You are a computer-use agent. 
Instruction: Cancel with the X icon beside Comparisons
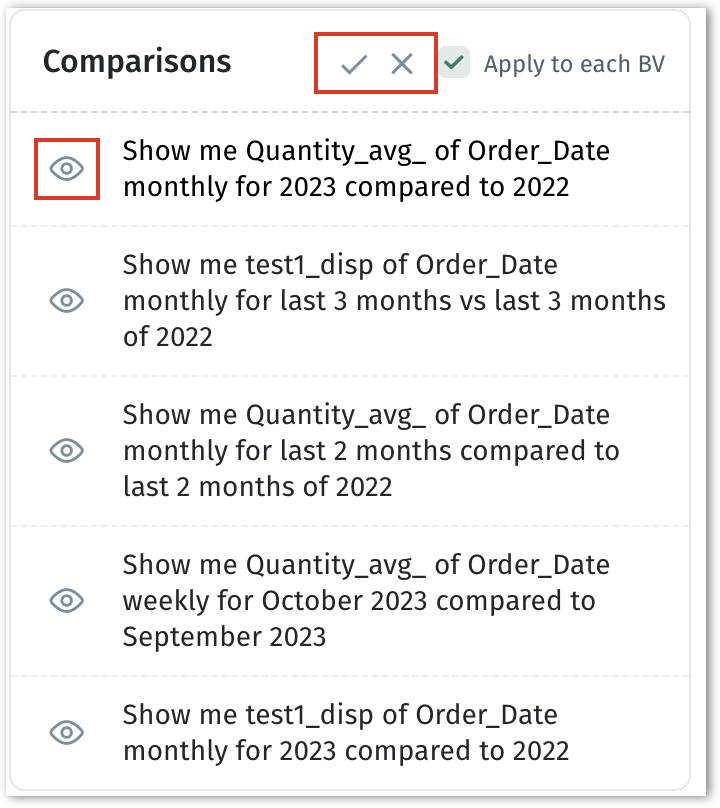[x=402, y=65]
